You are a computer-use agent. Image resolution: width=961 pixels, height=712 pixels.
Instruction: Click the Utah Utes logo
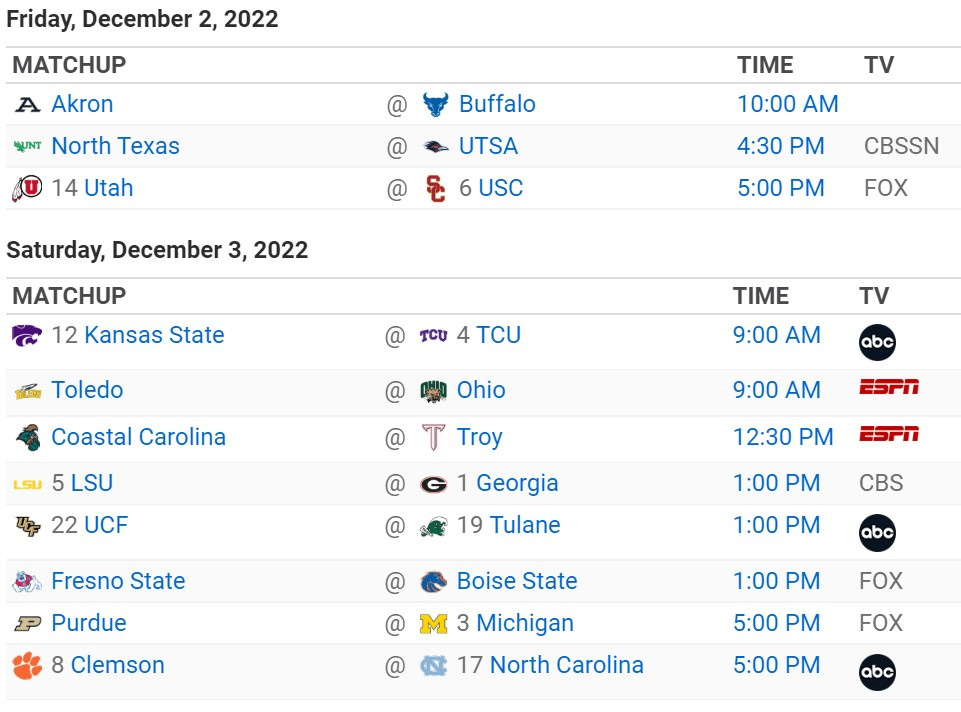click(27, 188)
